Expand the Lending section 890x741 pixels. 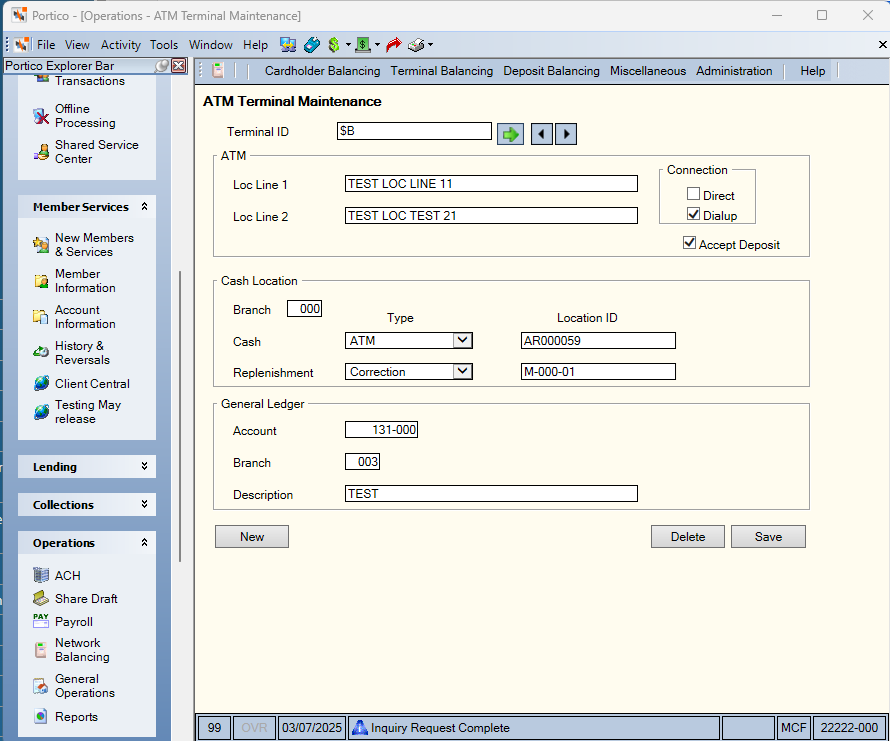144,466
